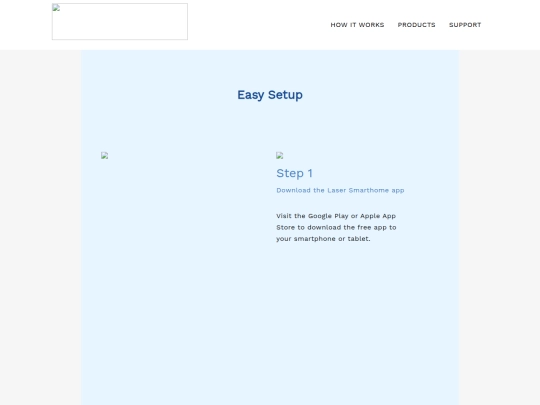Image resolution: width=540 pixels, height=405 pixels.
Task: Click 'Download the Laser Smarthome app' text
Action: point(340,190)
